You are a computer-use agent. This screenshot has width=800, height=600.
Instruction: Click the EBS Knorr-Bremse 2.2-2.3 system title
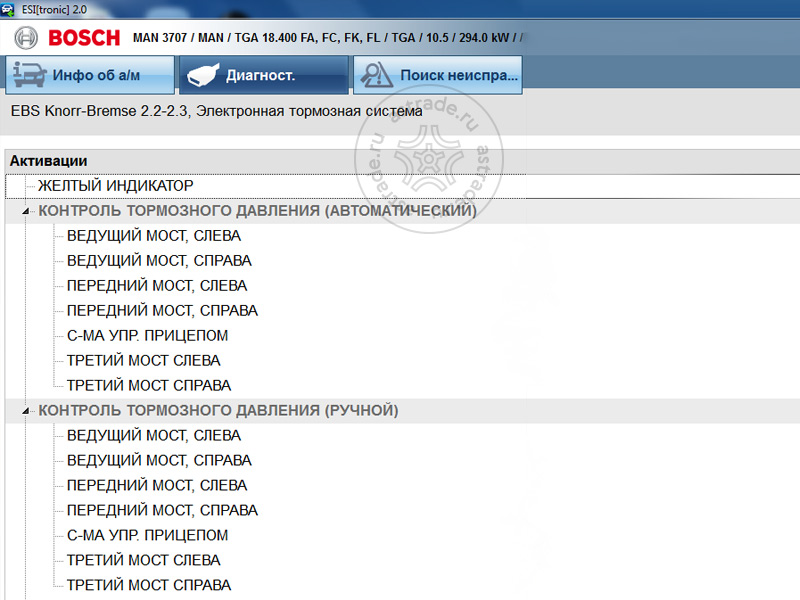coord(217,111)
